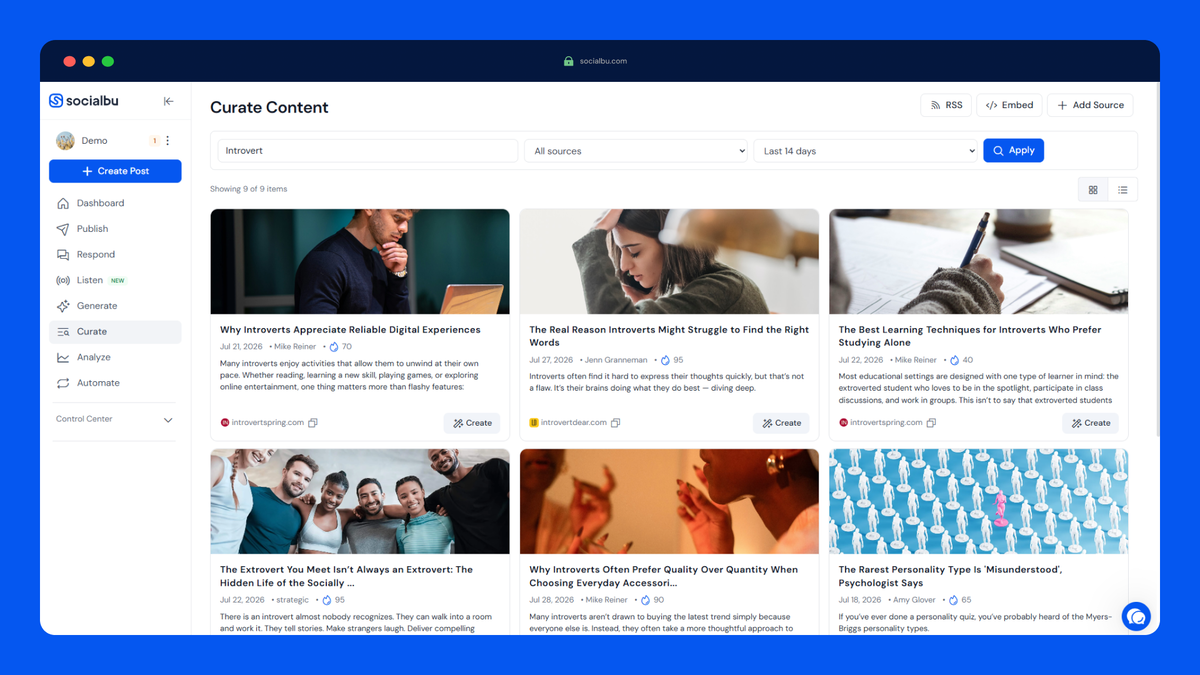Viewport: 1200px width, 675px height.
Task: Open thumbnail of woman holding her head
Action: pos(669,262)
